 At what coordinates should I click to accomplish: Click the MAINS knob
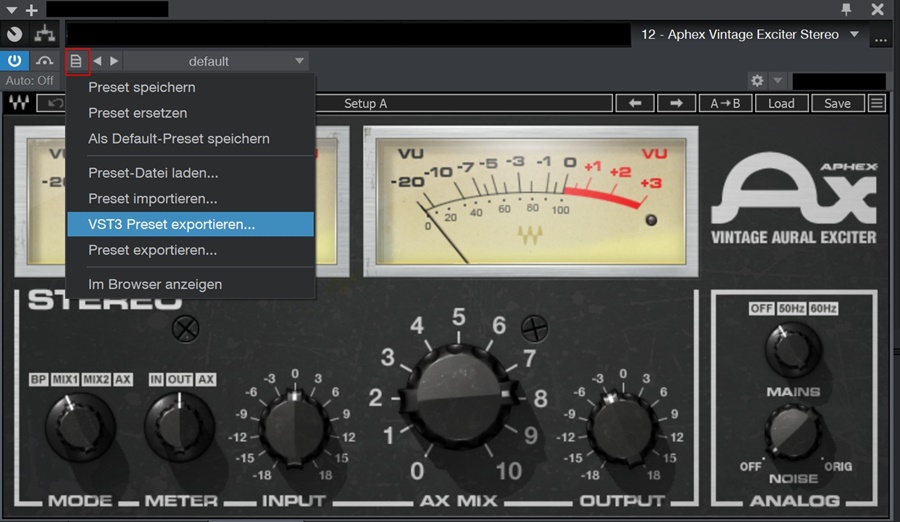click(x=793, y=350)
